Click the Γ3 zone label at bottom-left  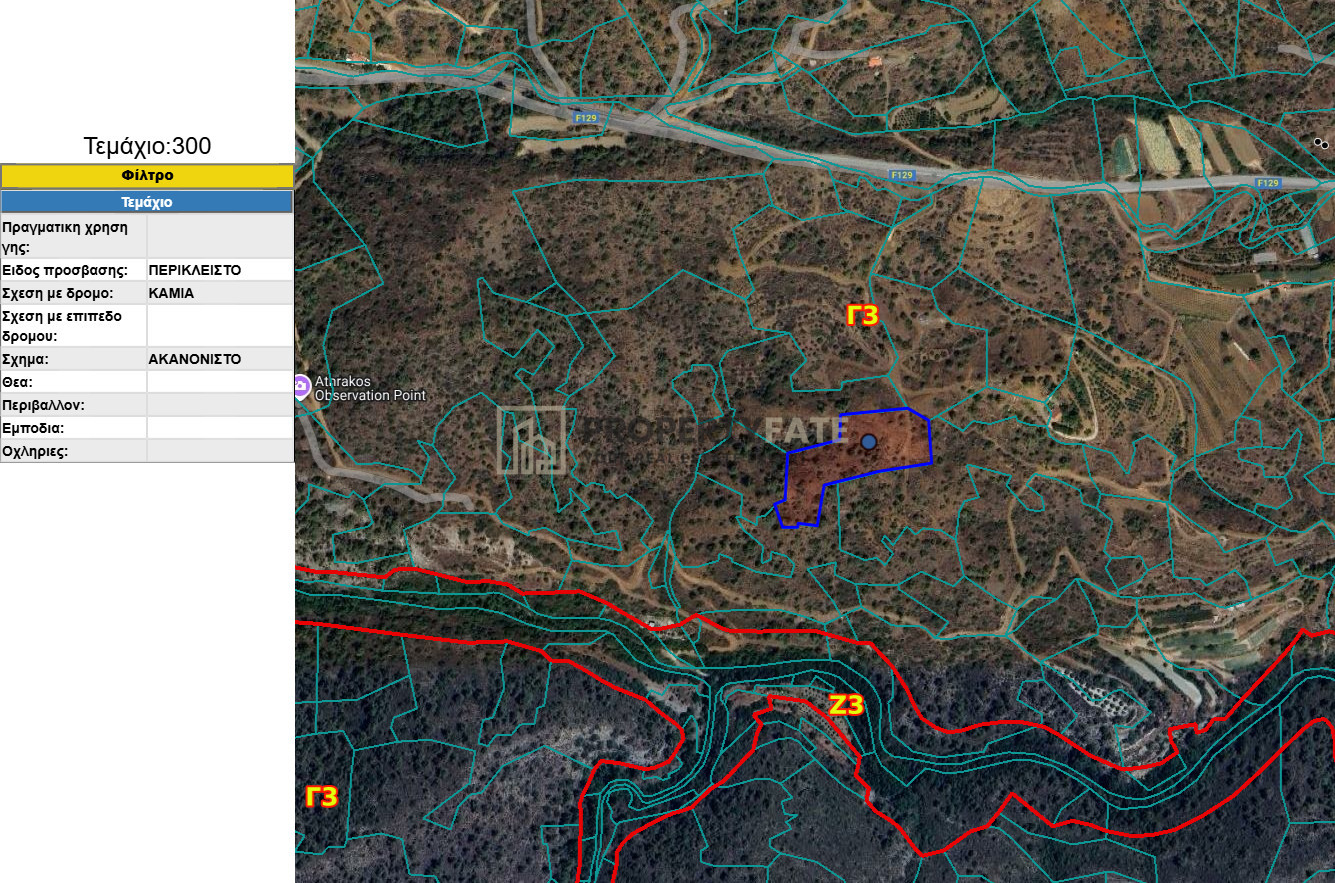[321, 797]
